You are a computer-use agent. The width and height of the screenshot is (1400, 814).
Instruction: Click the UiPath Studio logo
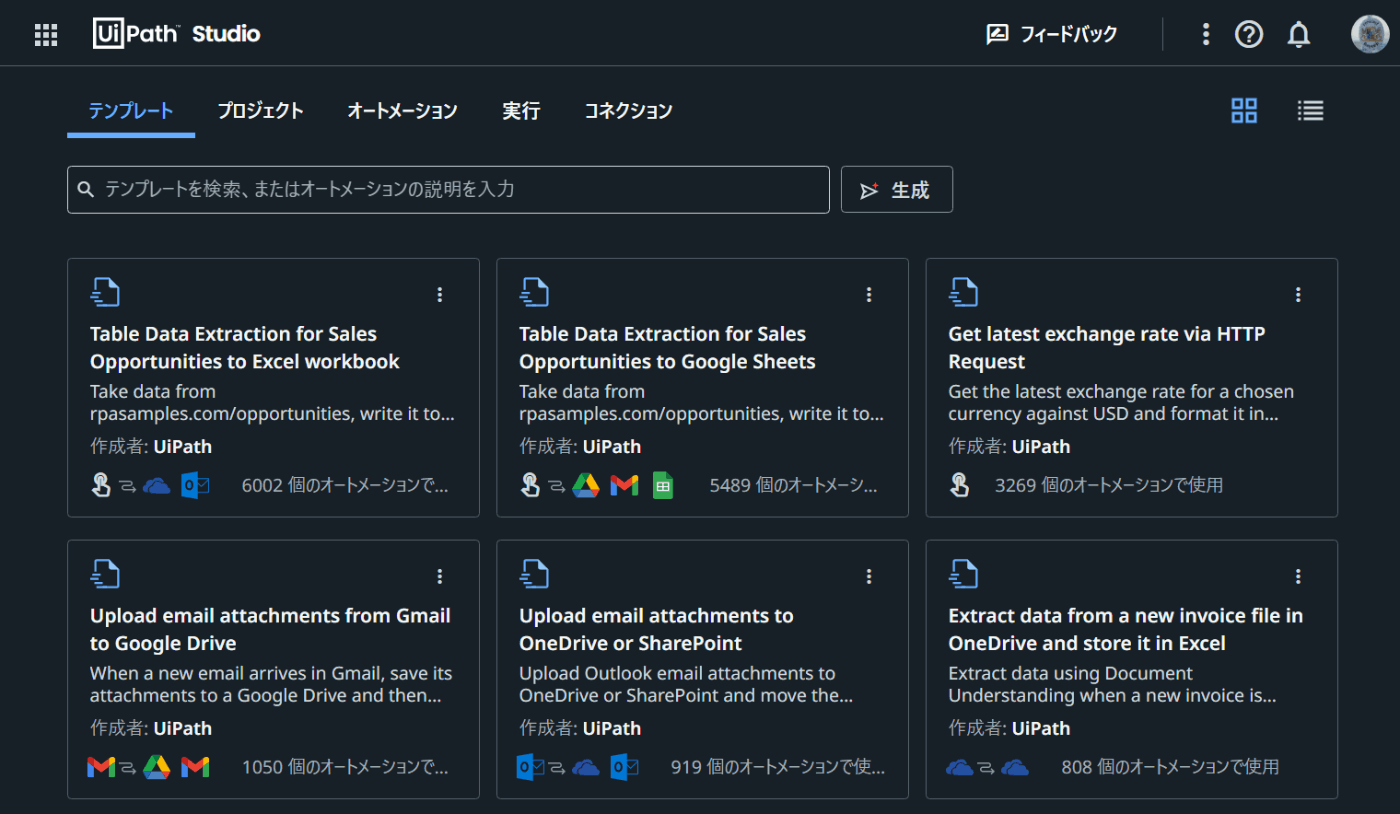click(x=177, y=34)
